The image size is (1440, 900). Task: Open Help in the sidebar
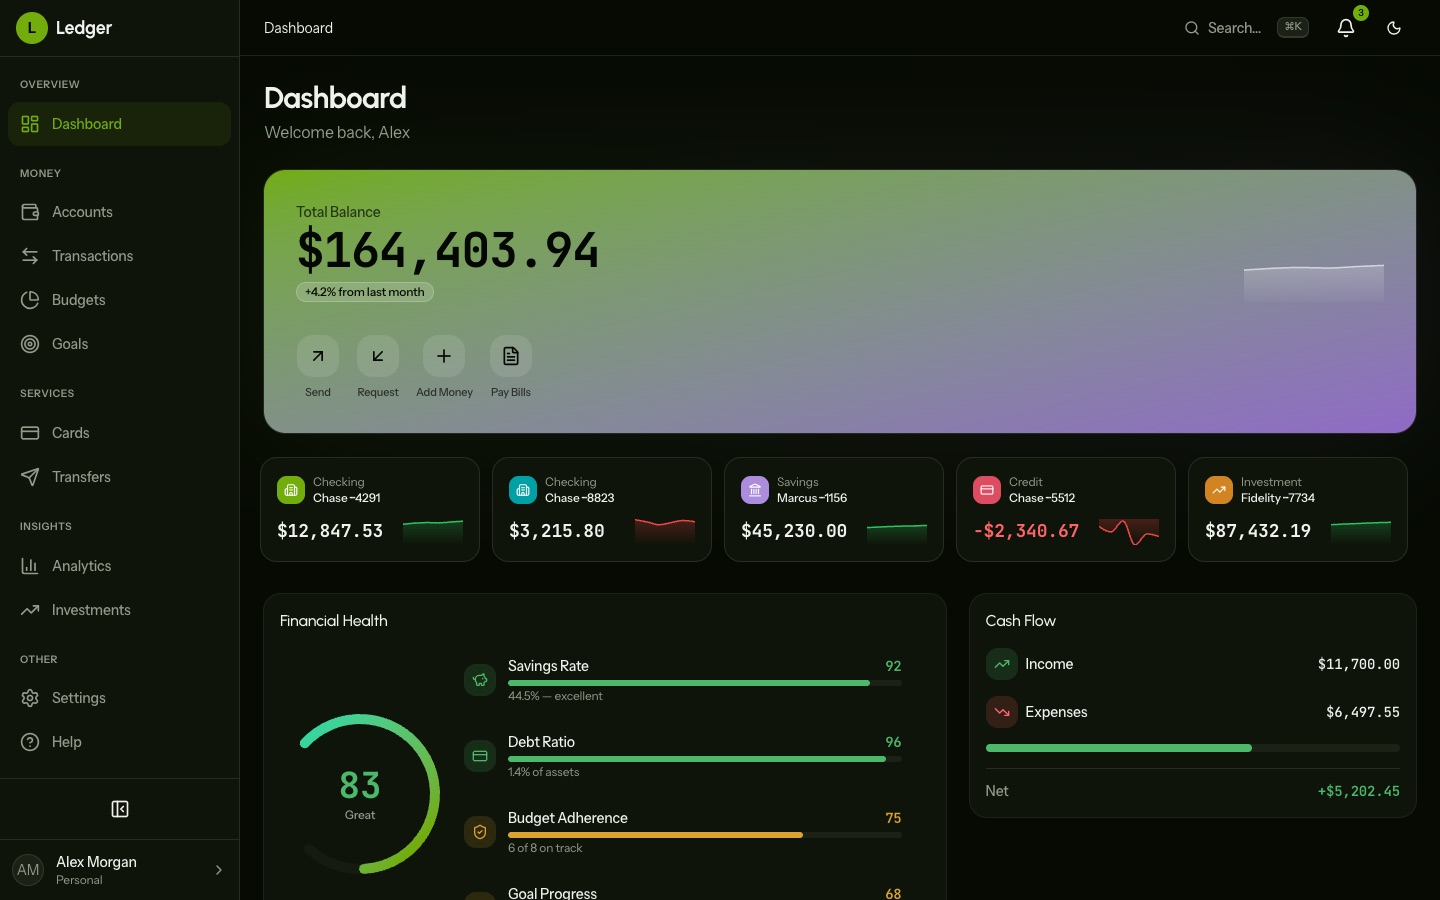tap(120, 742)
